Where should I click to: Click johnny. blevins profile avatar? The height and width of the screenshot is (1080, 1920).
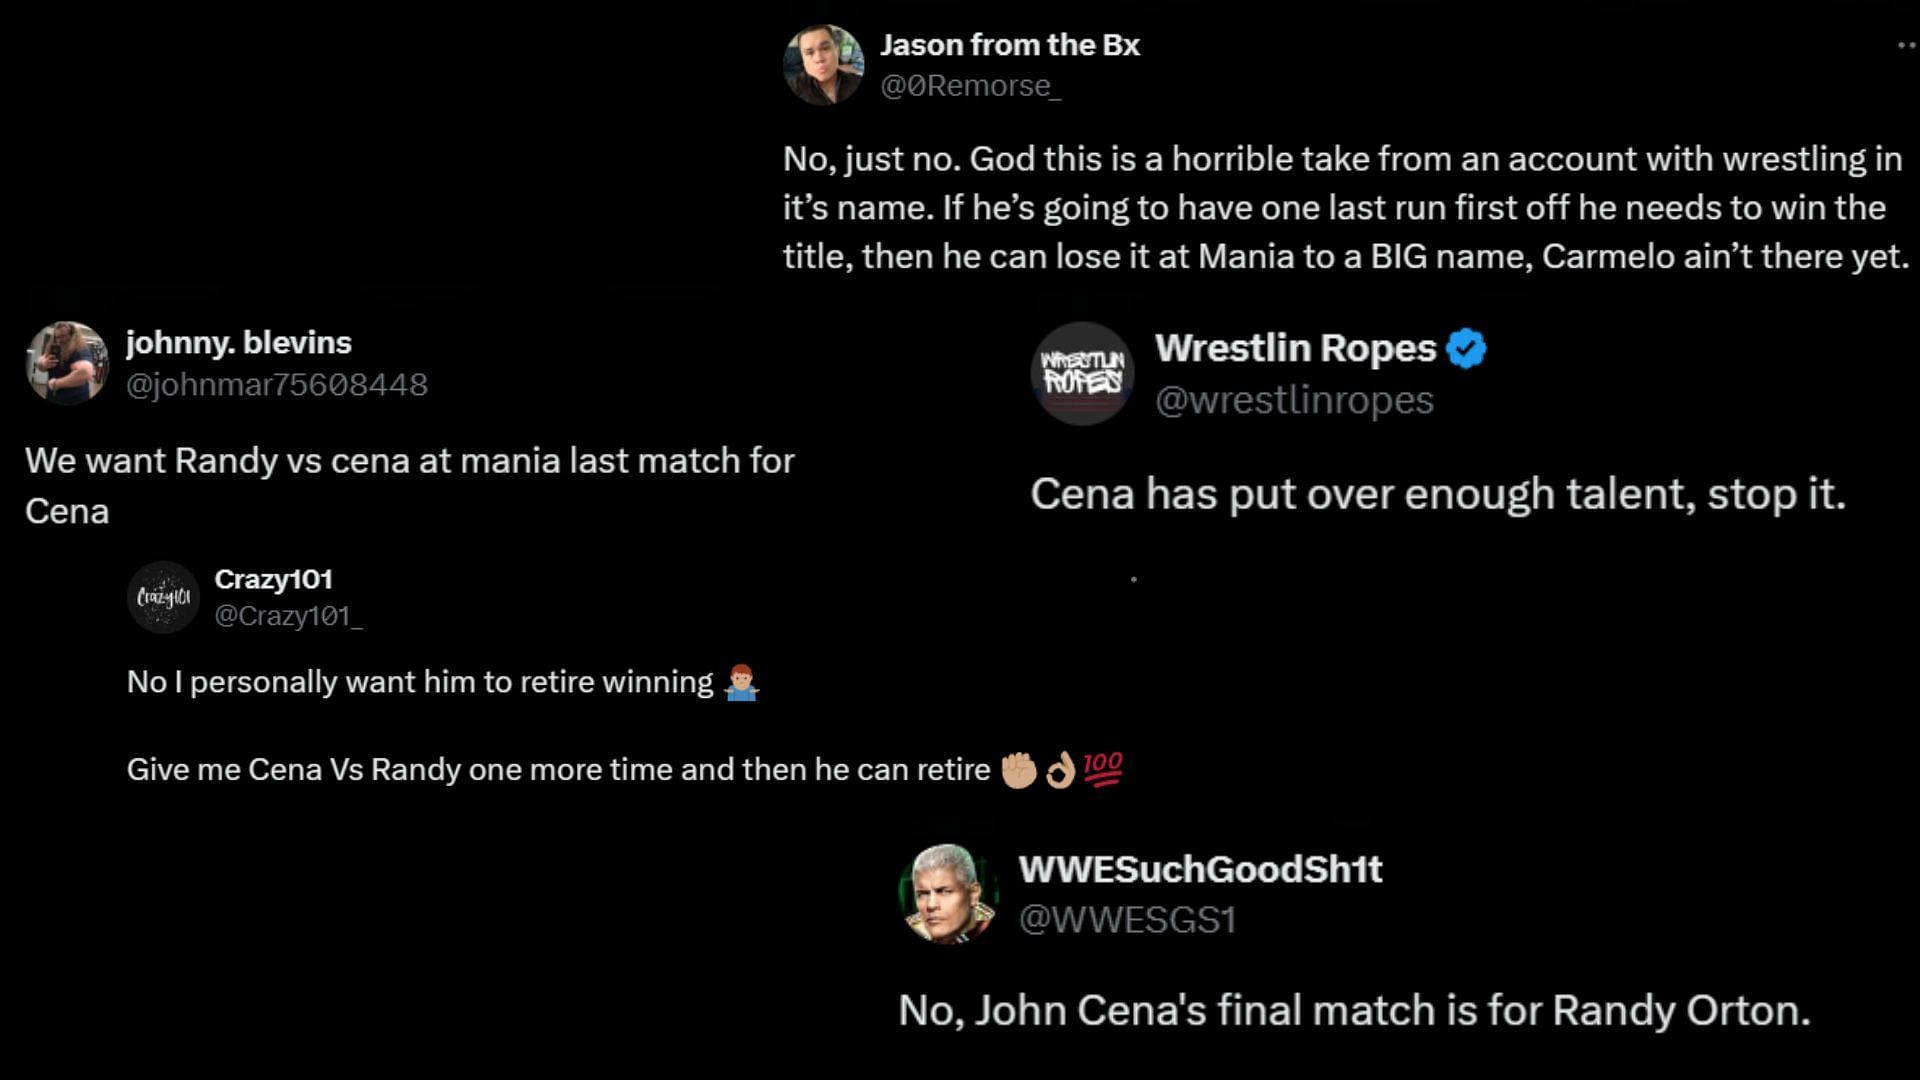[x=67, y=363]
